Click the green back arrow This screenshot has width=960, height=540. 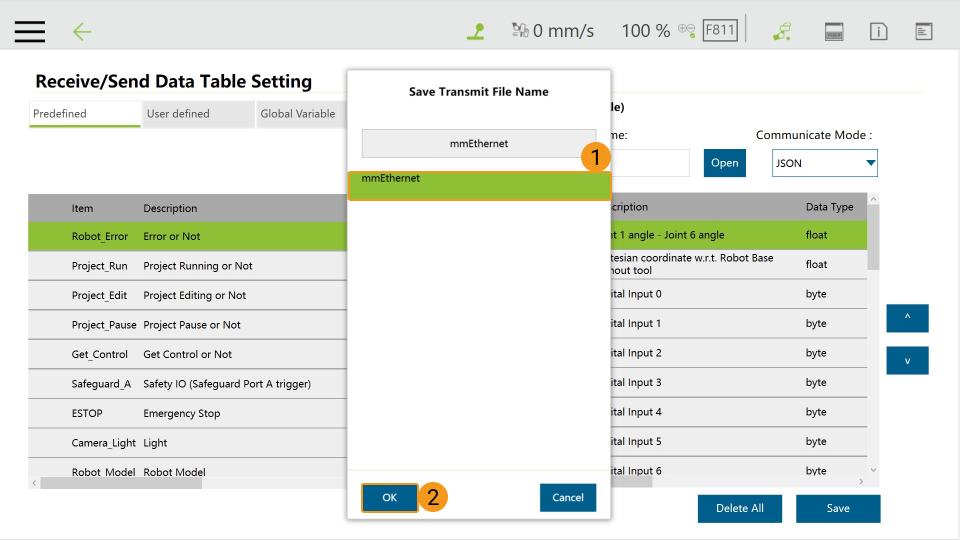tap(82, 31)
